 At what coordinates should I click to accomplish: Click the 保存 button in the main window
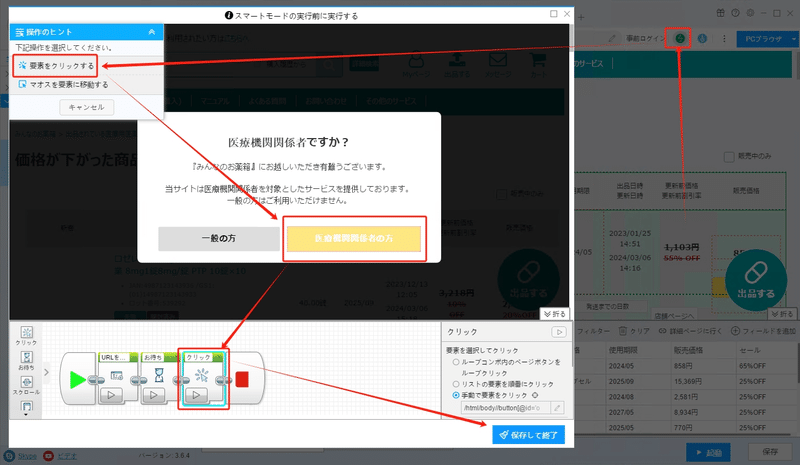[x=770, y=452]
